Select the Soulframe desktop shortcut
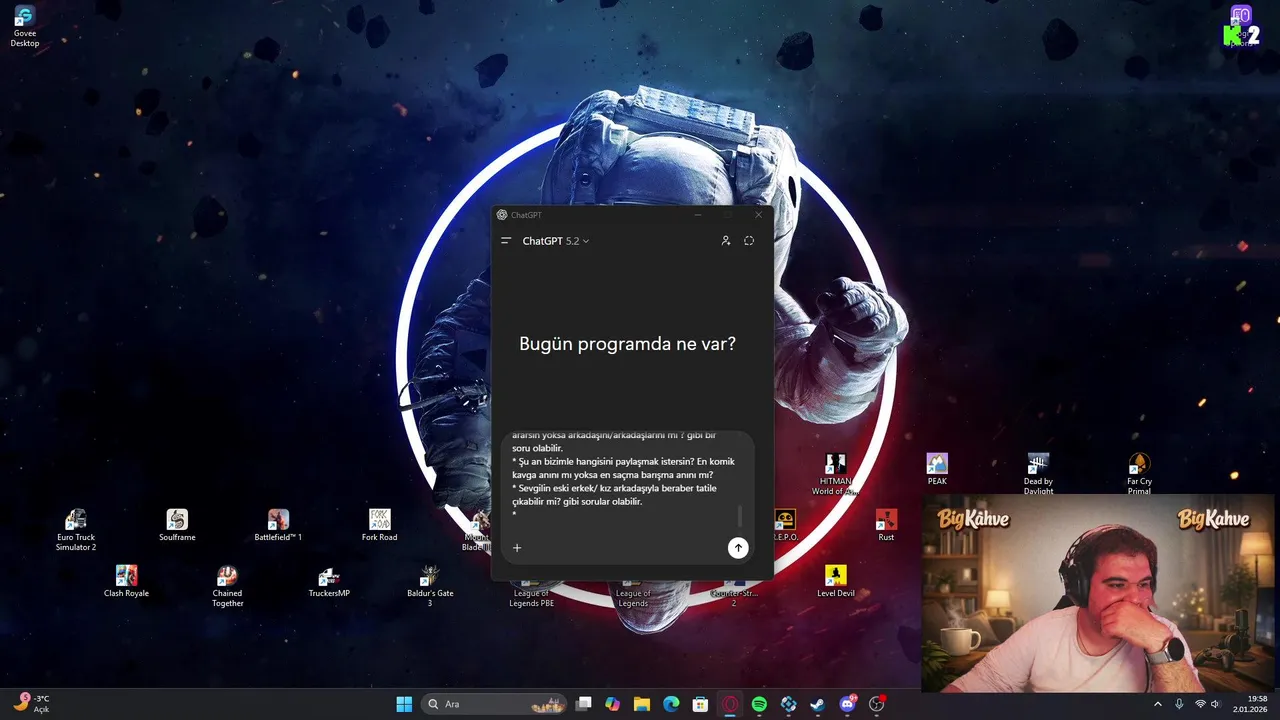1280x720 pixels. (x=177, y=526)
